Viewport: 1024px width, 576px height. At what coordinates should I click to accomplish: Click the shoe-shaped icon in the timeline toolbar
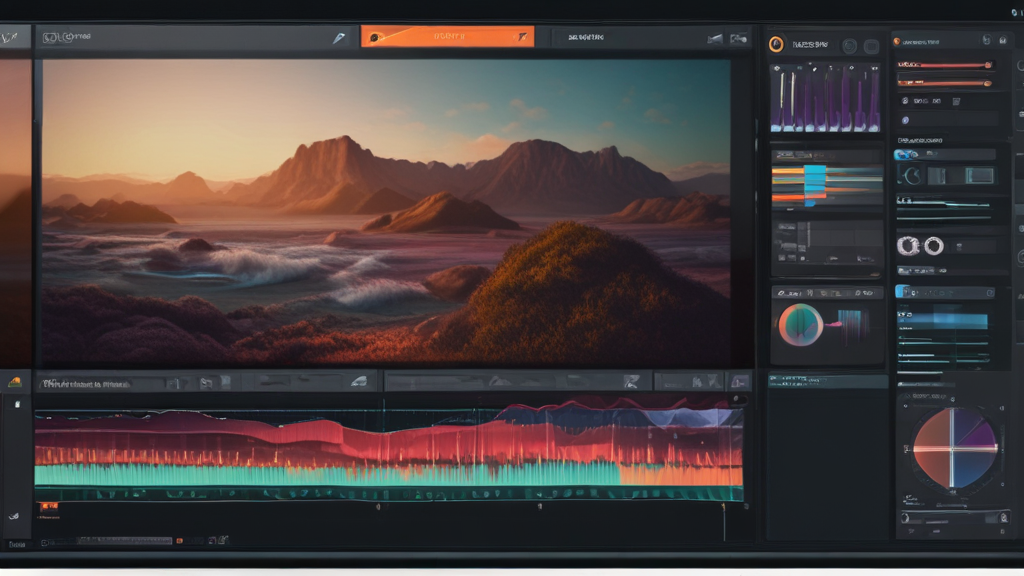tap(359, 382)
